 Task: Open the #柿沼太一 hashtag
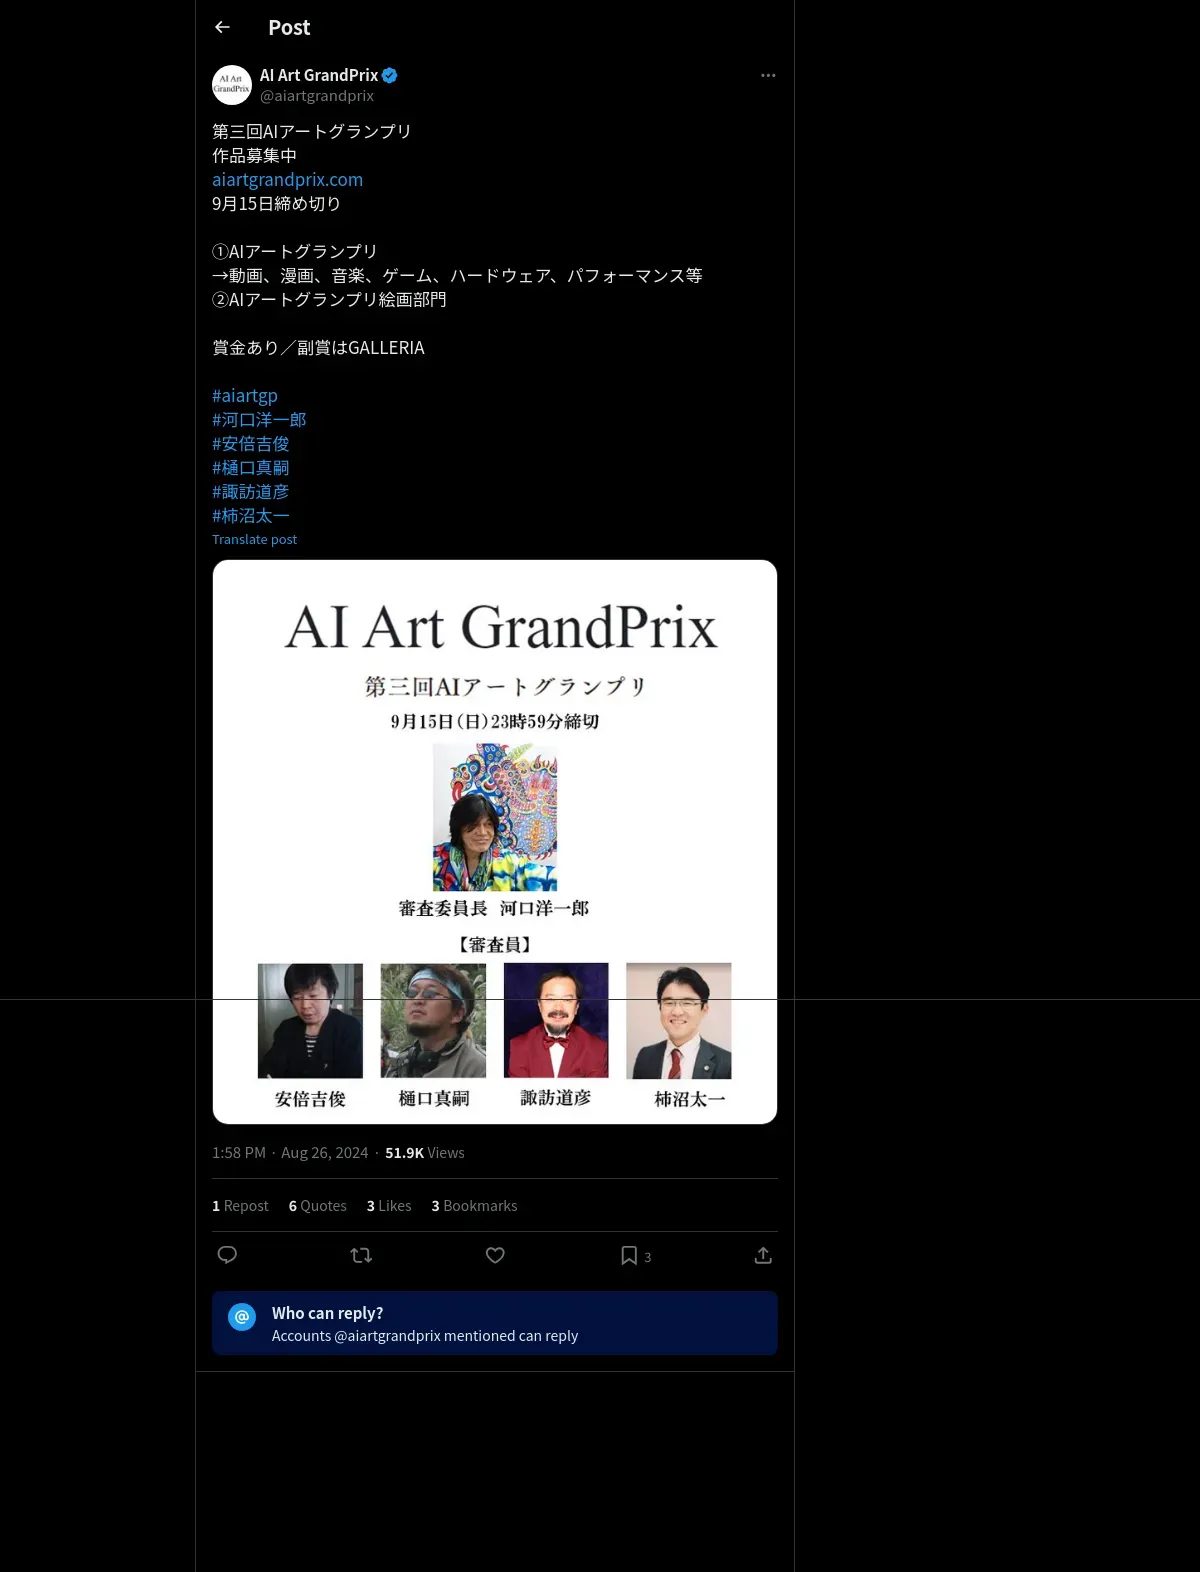click(x=250, y=516)
